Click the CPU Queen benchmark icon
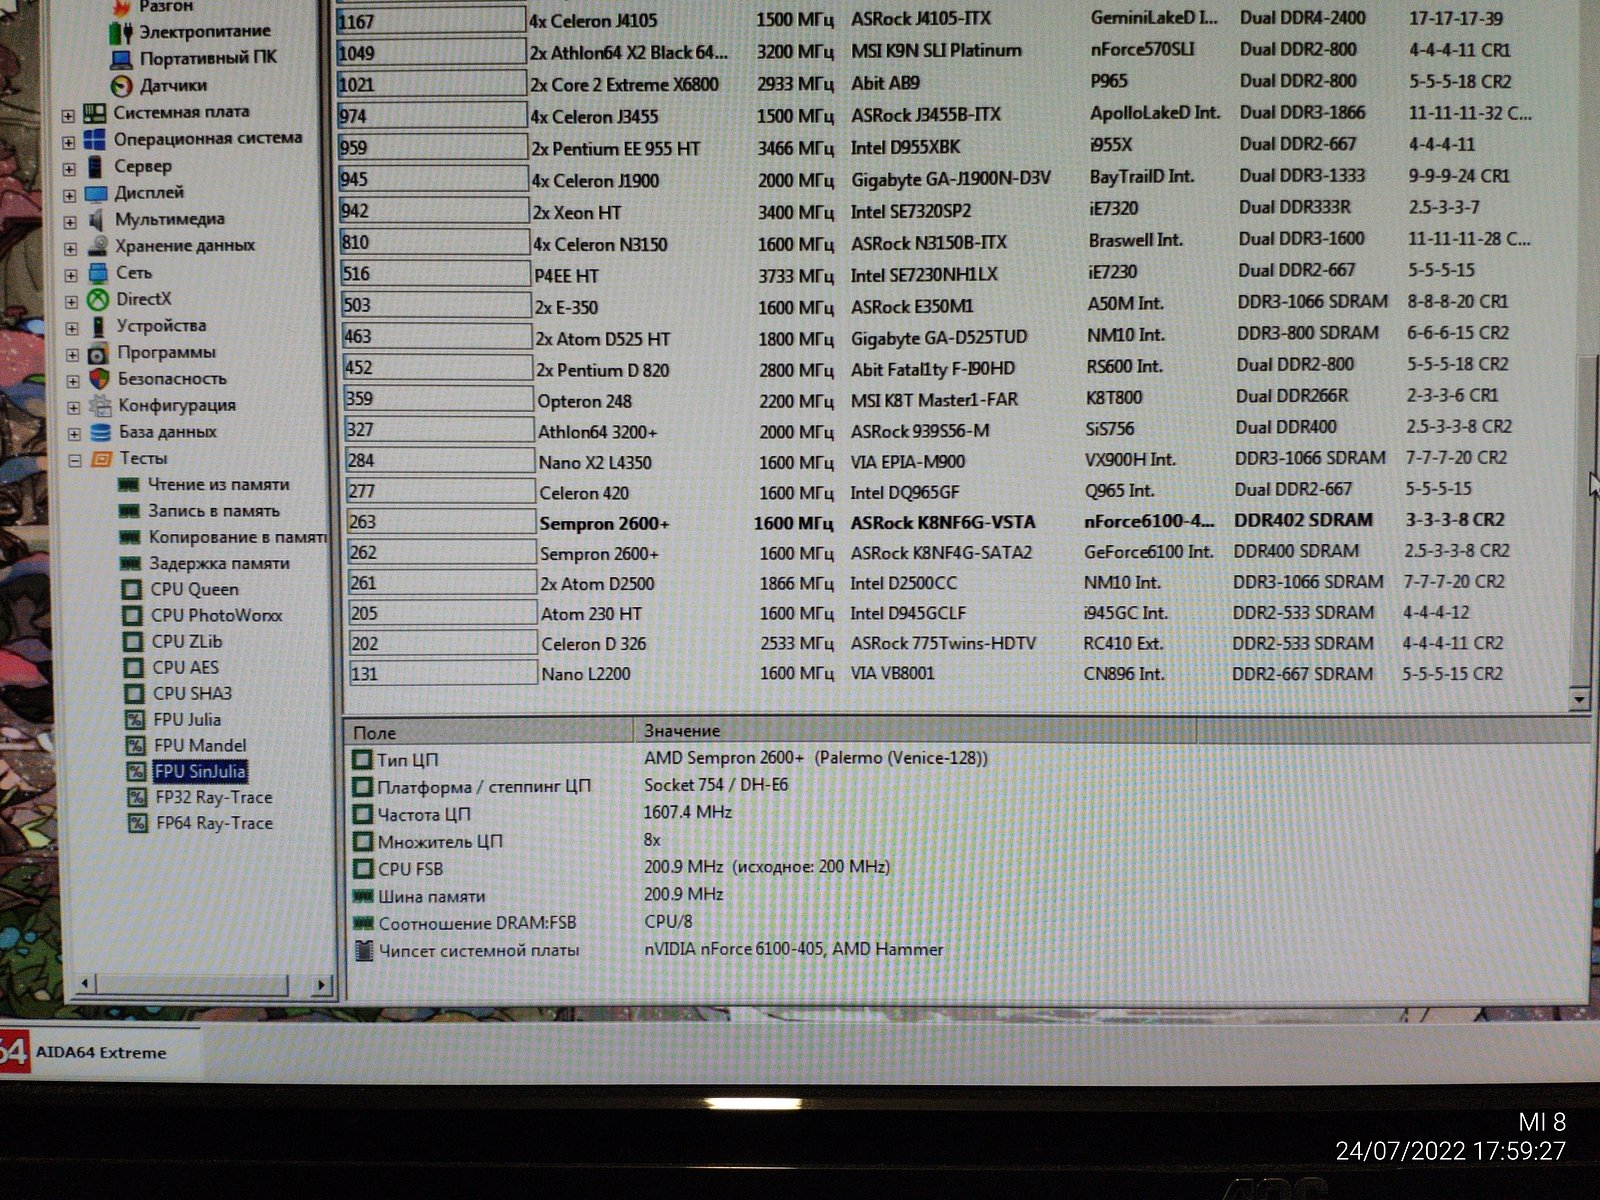Viewport: 1600px width, 1200px height. [131, 590]
